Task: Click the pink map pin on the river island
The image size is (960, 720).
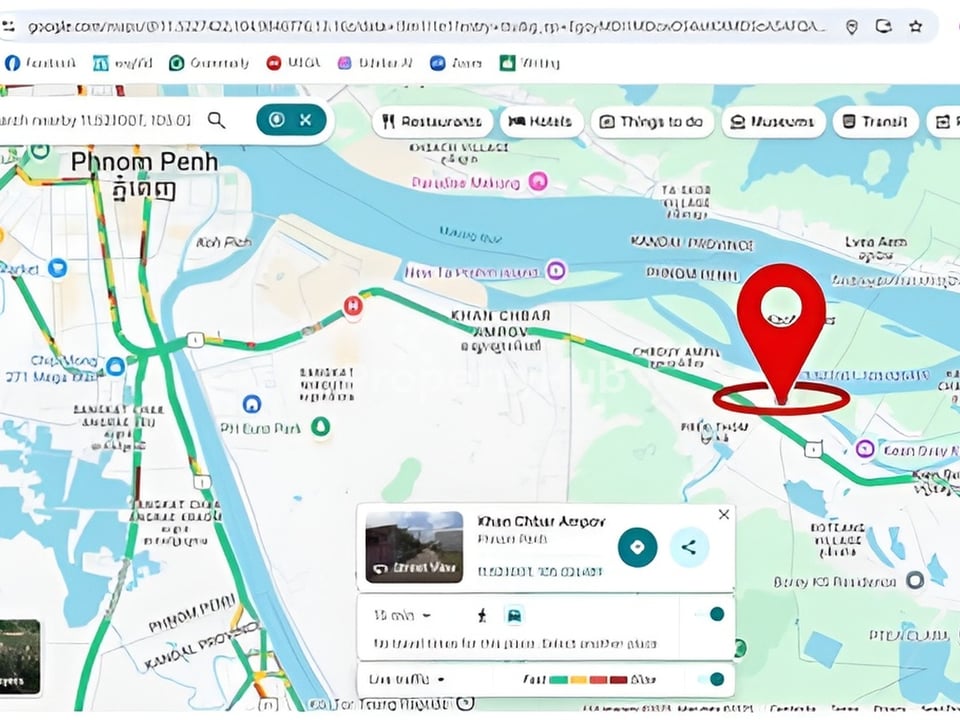Action: pos(538,182)
